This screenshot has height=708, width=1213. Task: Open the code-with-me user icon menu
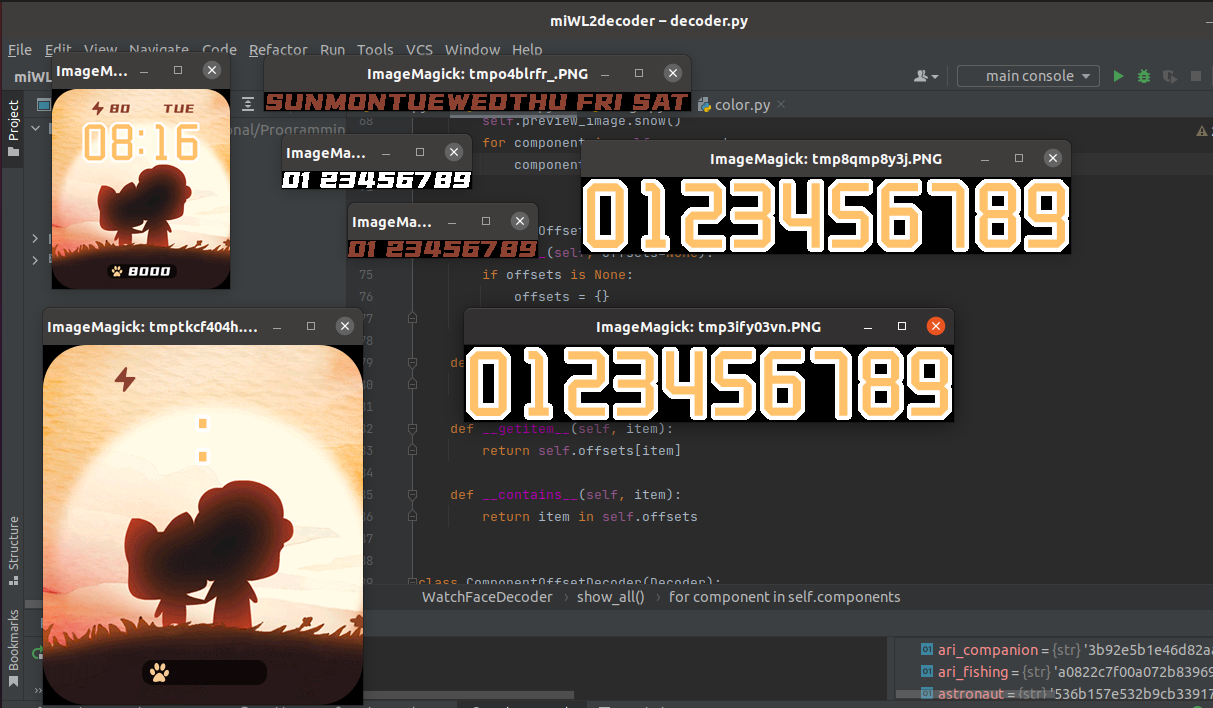point(927,76)
